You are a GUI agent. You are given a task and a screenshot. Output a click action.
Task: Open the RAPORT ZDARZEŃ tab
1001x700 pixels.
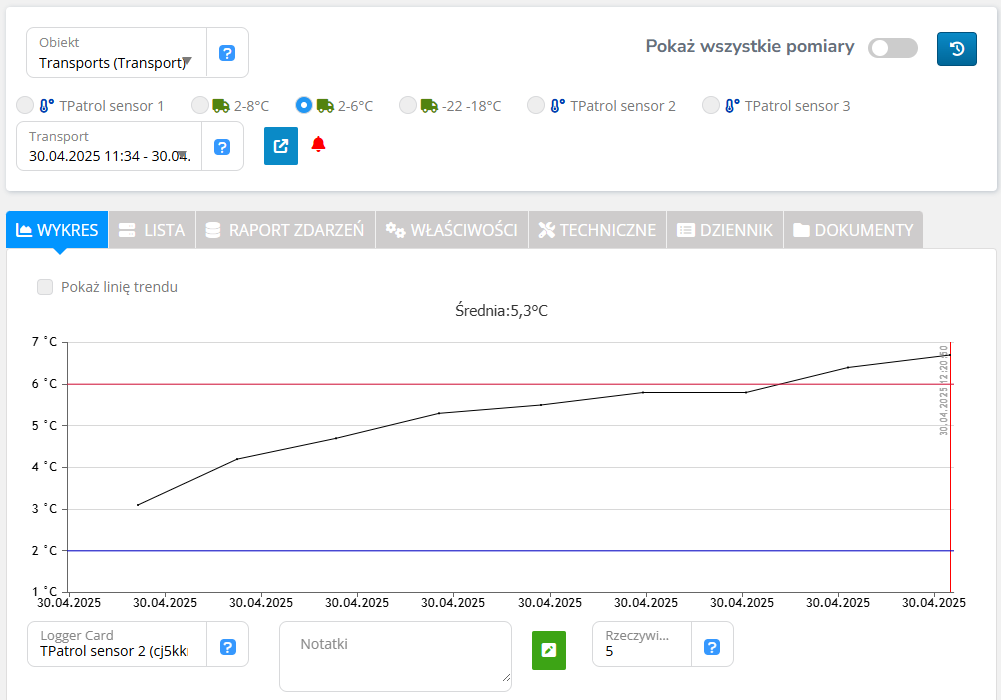click(284, 230)
